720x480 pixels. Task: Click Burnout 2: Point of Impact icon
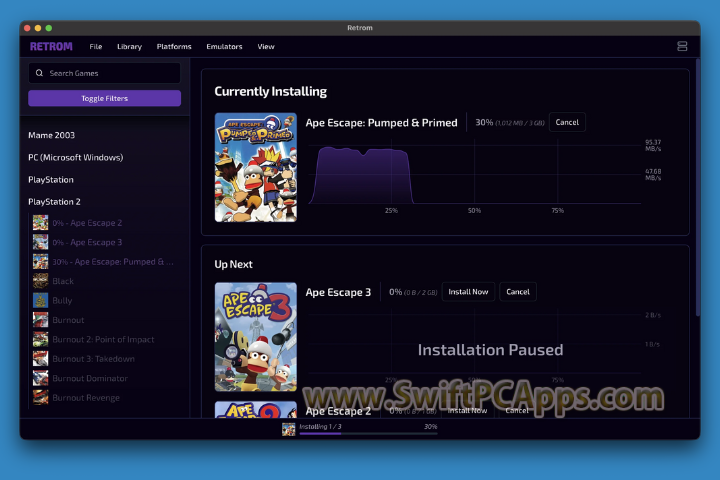coord(40,339)
